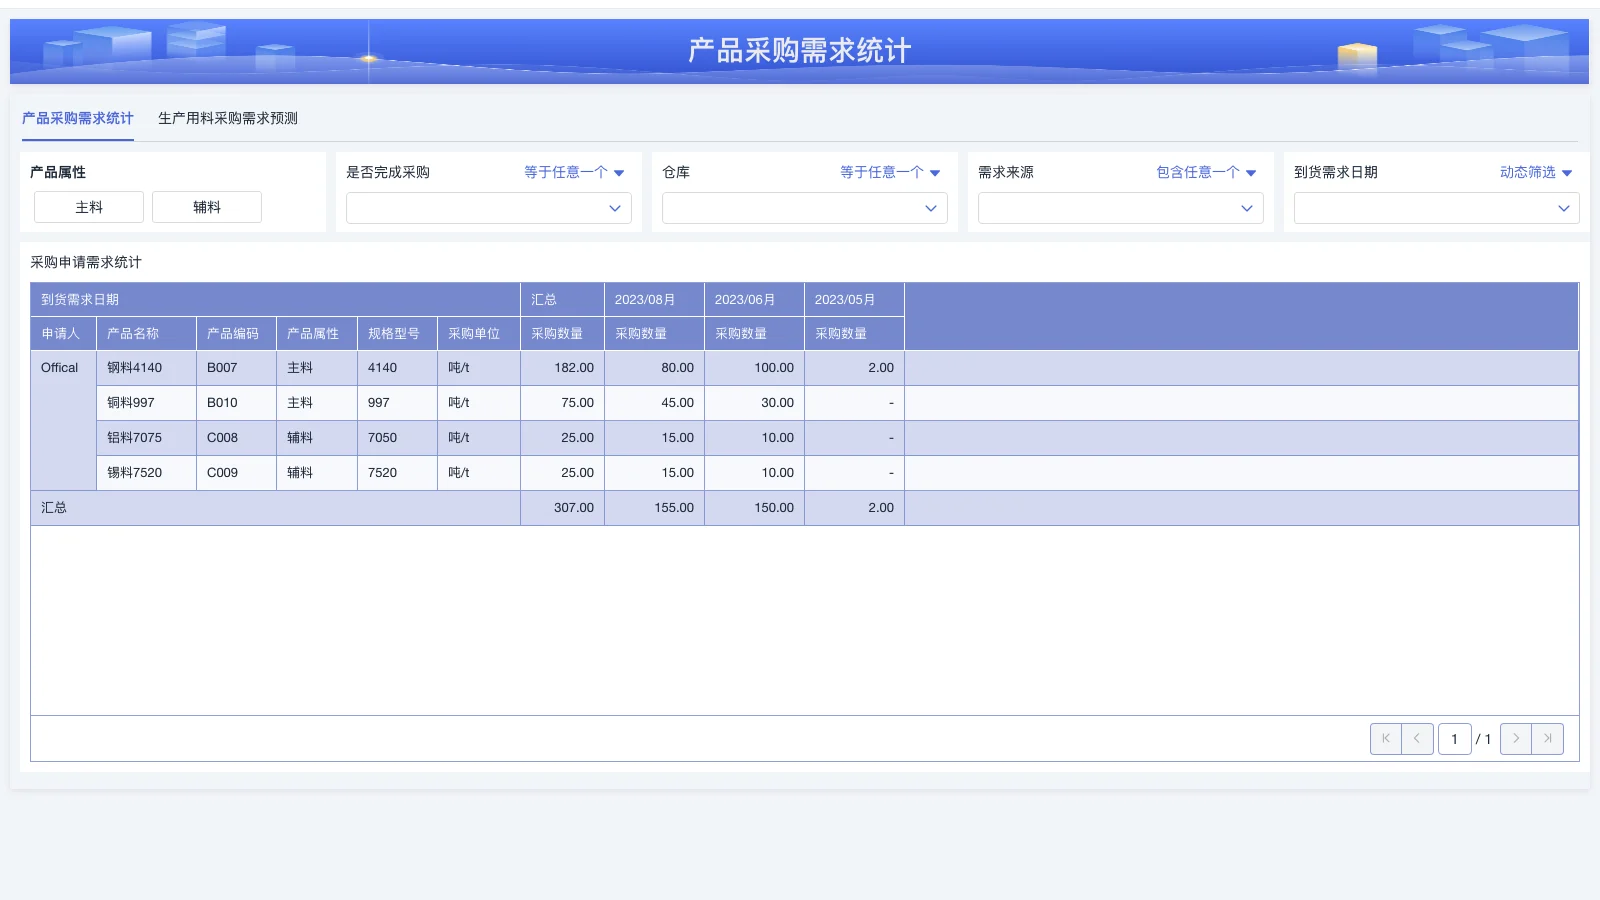Open the 动态筛选 option for arrival date
This screenshot has height=900, width=1600.
tap(1530, 171)
